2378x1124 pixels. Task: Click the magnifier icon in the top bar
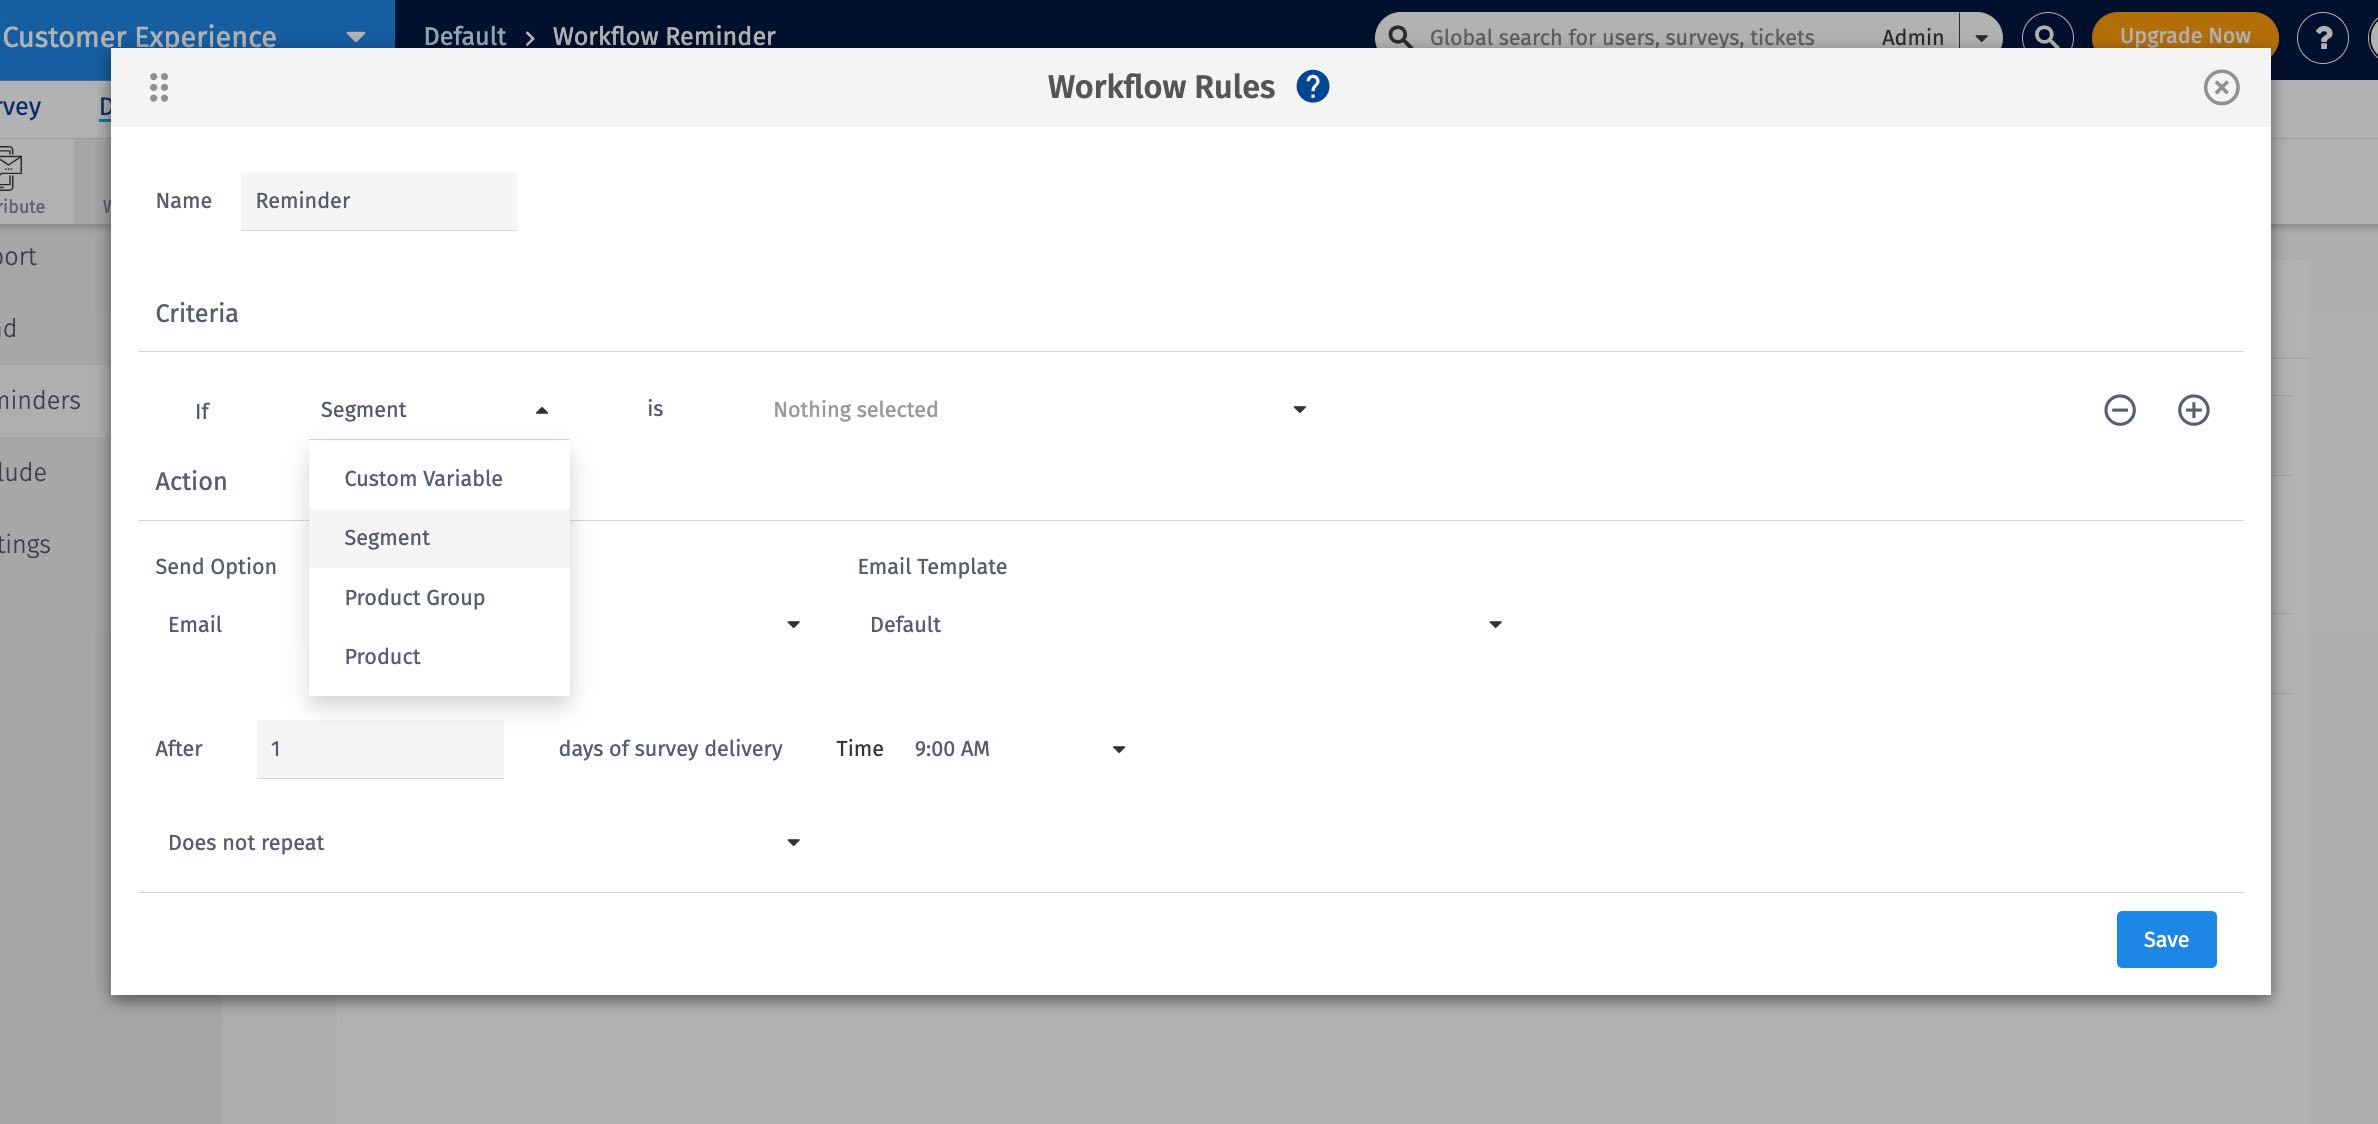pos(2046,36)
